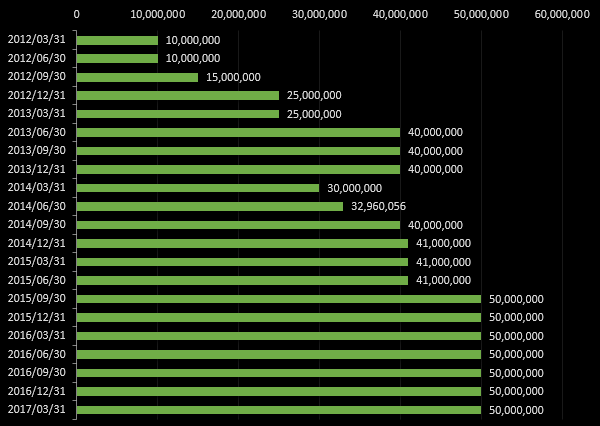
Task: Click the bar for 2017/03/31
Action: pyautogui.click(x=279, y=410)
